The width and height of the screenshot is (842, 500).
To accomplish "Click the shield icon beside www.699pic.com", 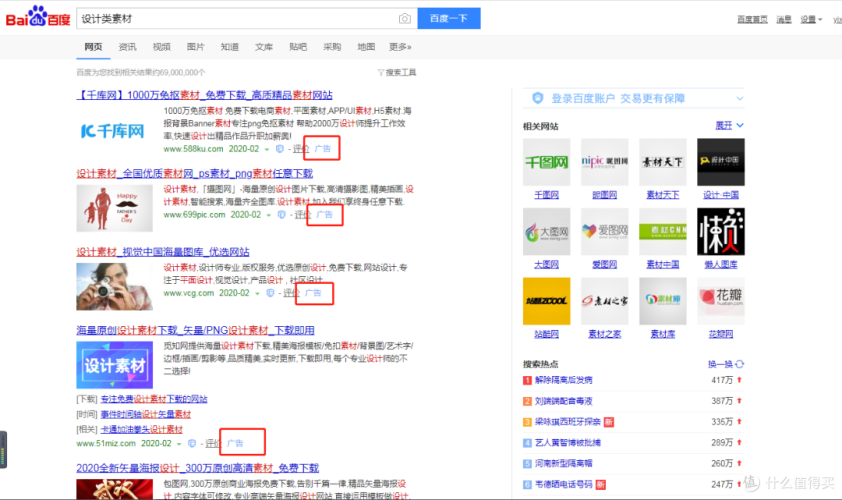I will [x=281, y=215].
